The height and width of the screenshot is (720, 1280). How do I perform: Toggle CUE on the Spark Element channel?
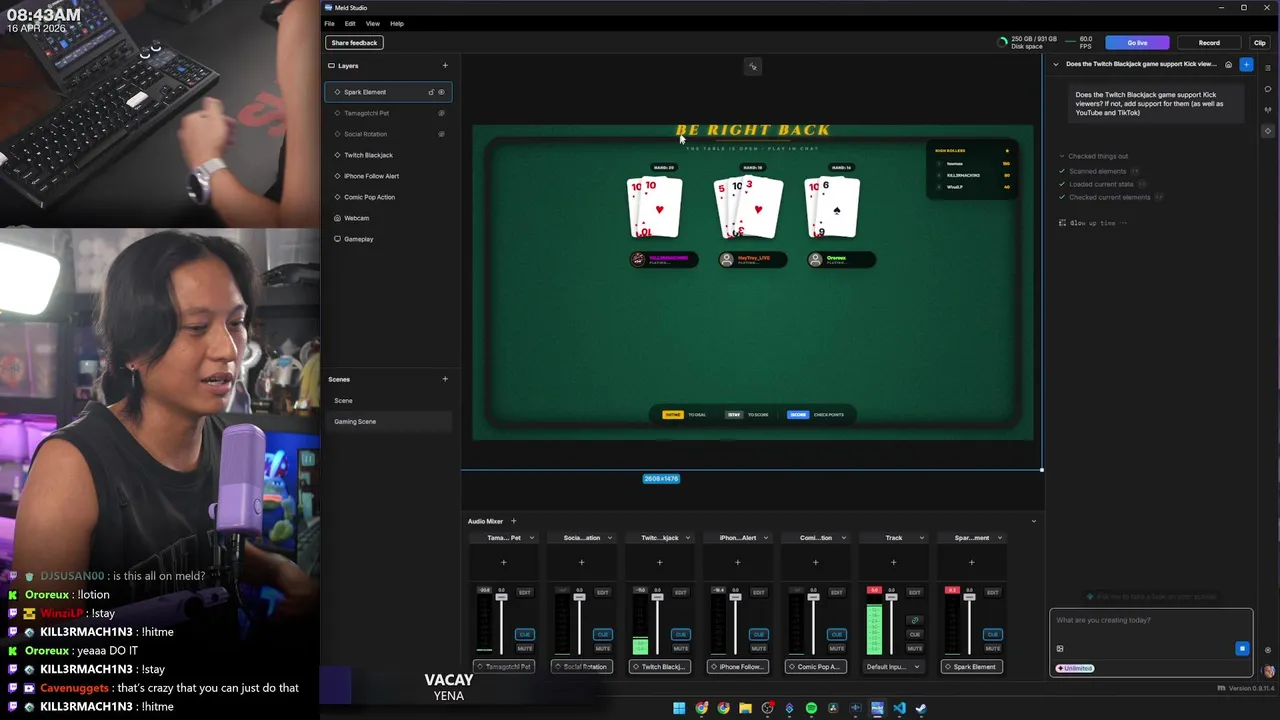(993, 634)
